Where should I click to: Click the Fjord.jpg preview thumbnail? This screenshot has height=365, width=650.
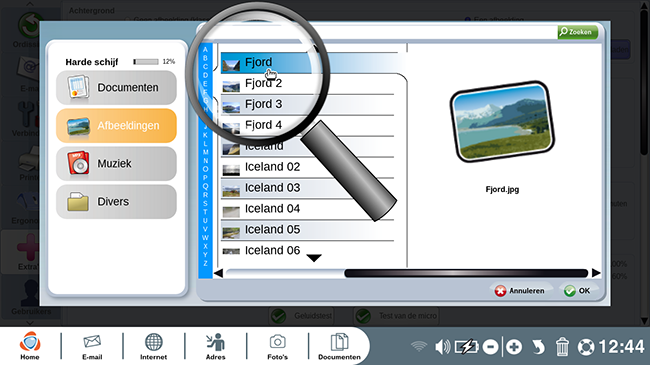[x=502, y=122]
